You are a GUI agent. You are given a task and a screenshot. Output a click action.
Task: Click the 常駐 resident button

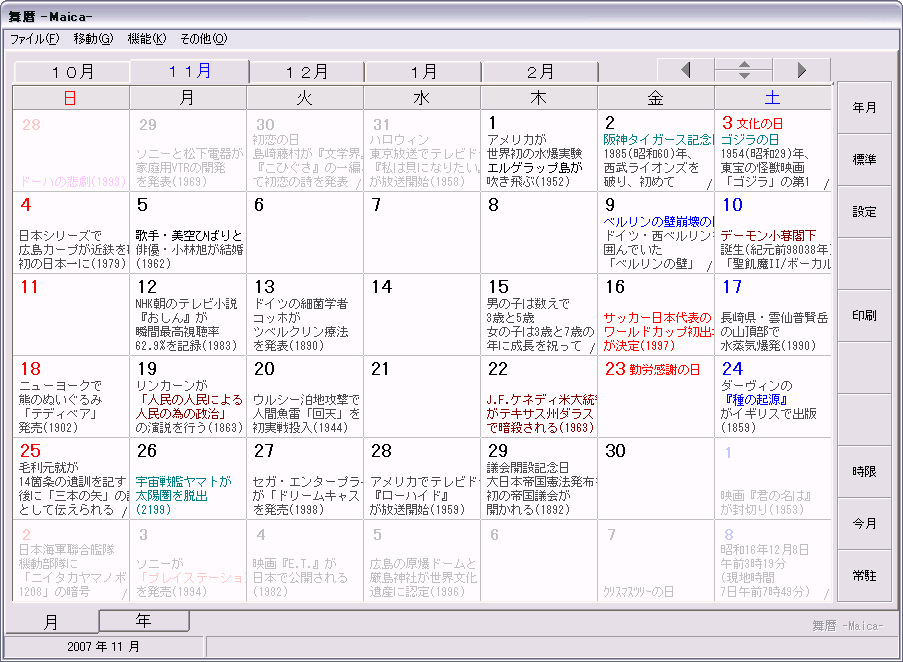tap(864, 575)
